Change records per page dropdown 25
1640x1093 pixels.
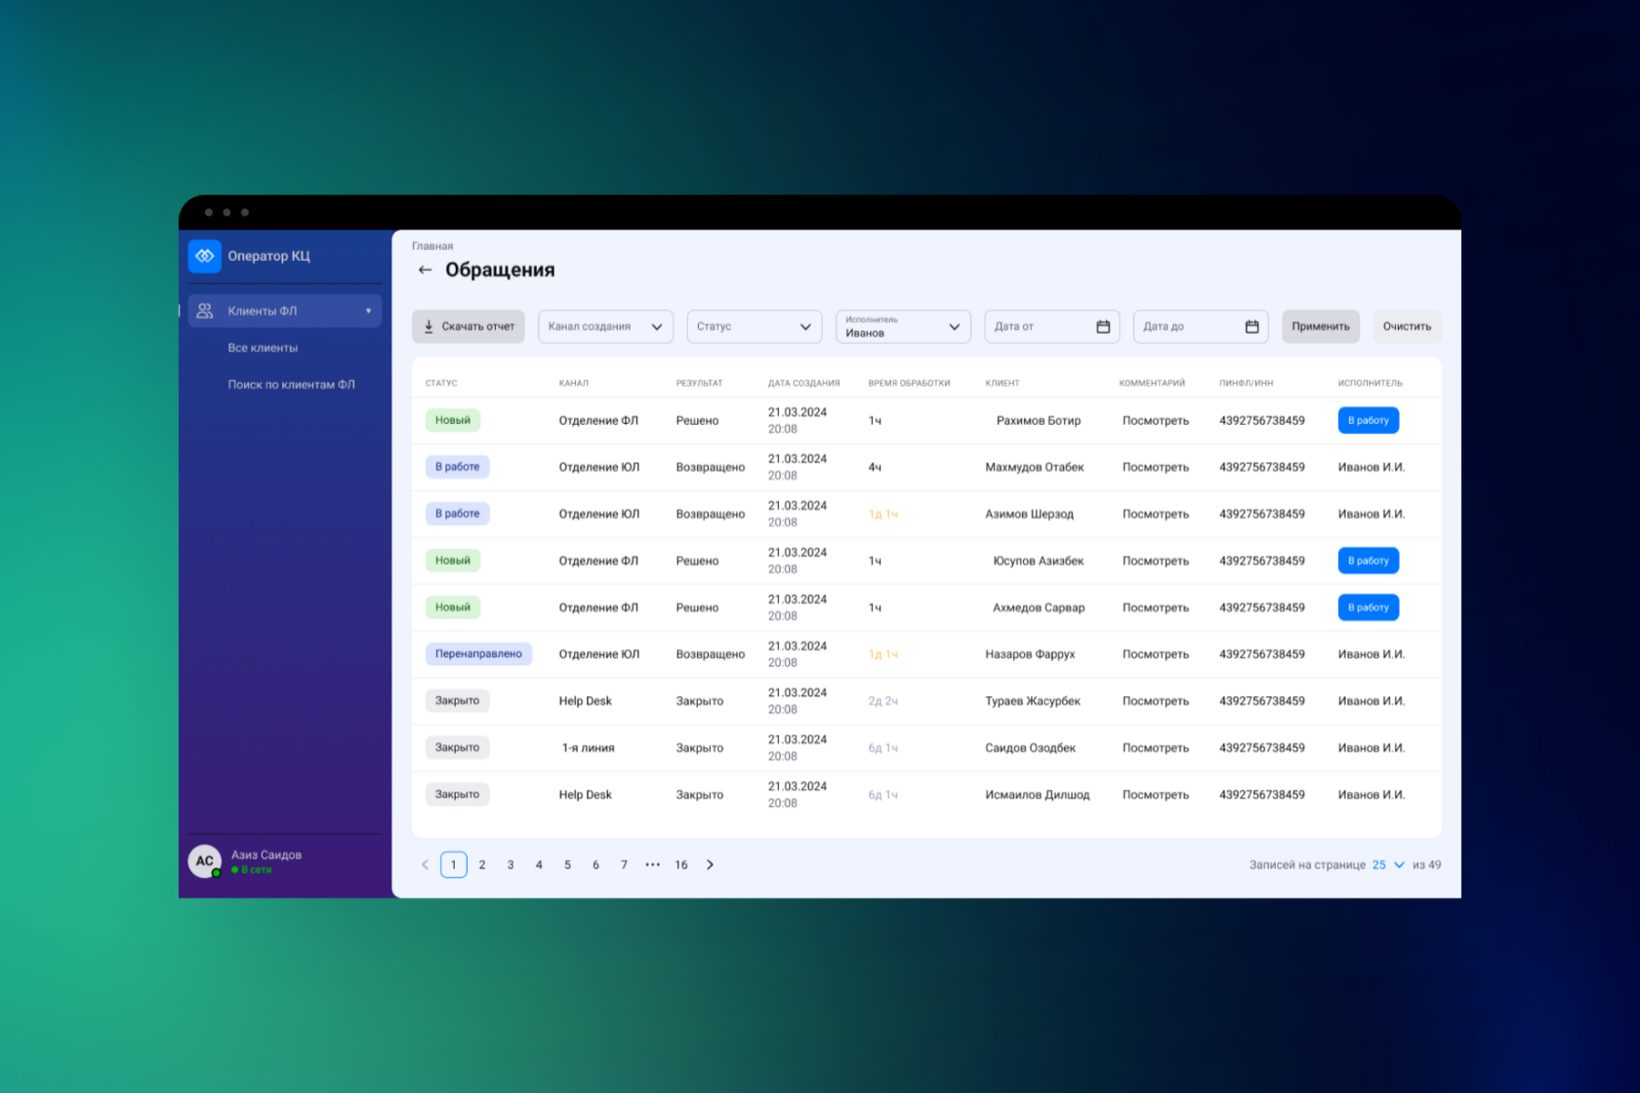pyautogui.click(x=1388, y=865)
